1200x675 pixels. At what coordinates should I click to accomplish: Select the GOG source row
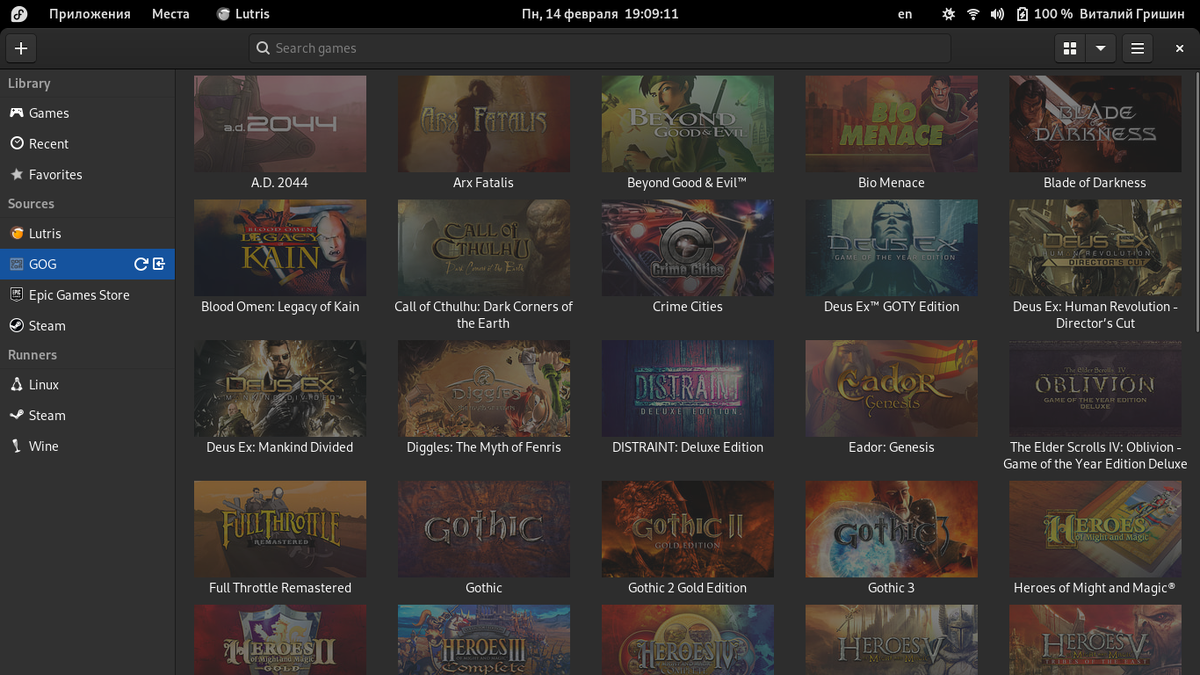pyautogui.click(x=87, y=264)
